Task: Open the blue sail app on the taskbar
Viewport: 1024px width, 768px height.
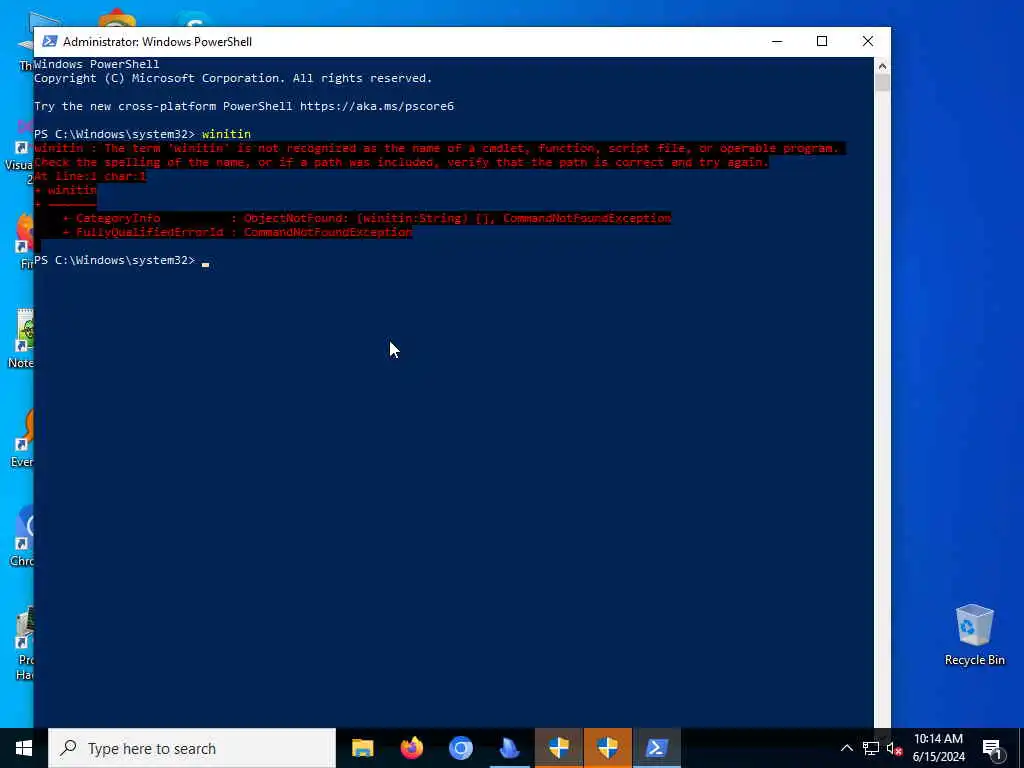Action: tap(509, 748)
